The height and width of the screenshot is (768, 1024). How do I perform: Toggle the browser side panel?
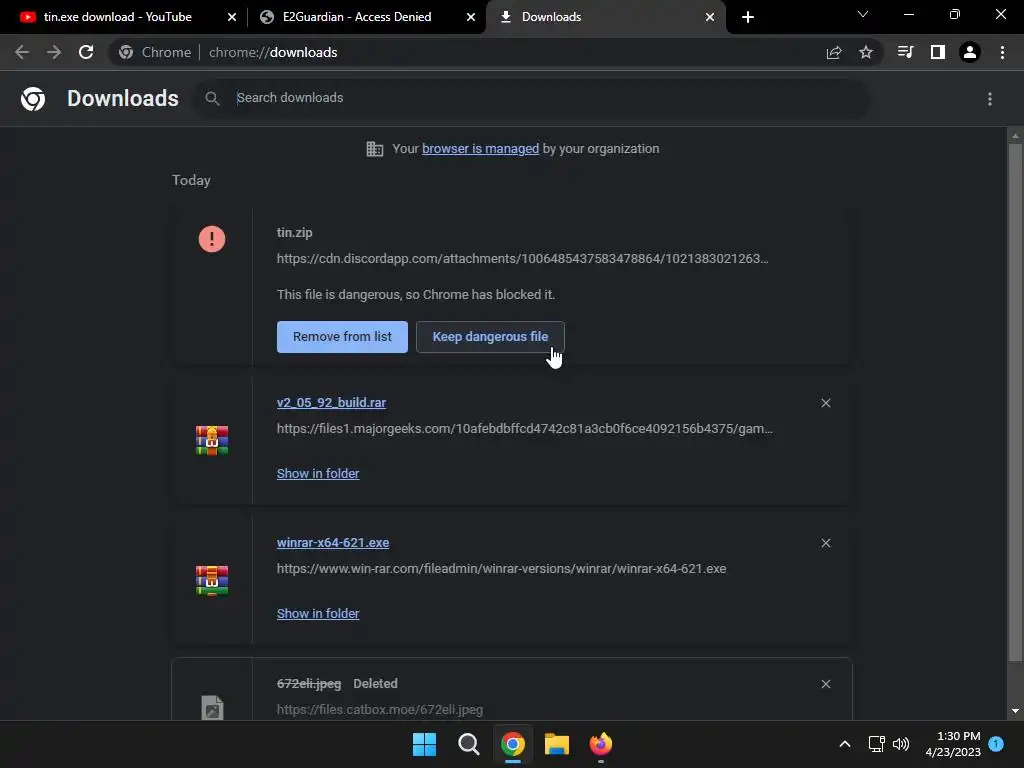point(938,52)
